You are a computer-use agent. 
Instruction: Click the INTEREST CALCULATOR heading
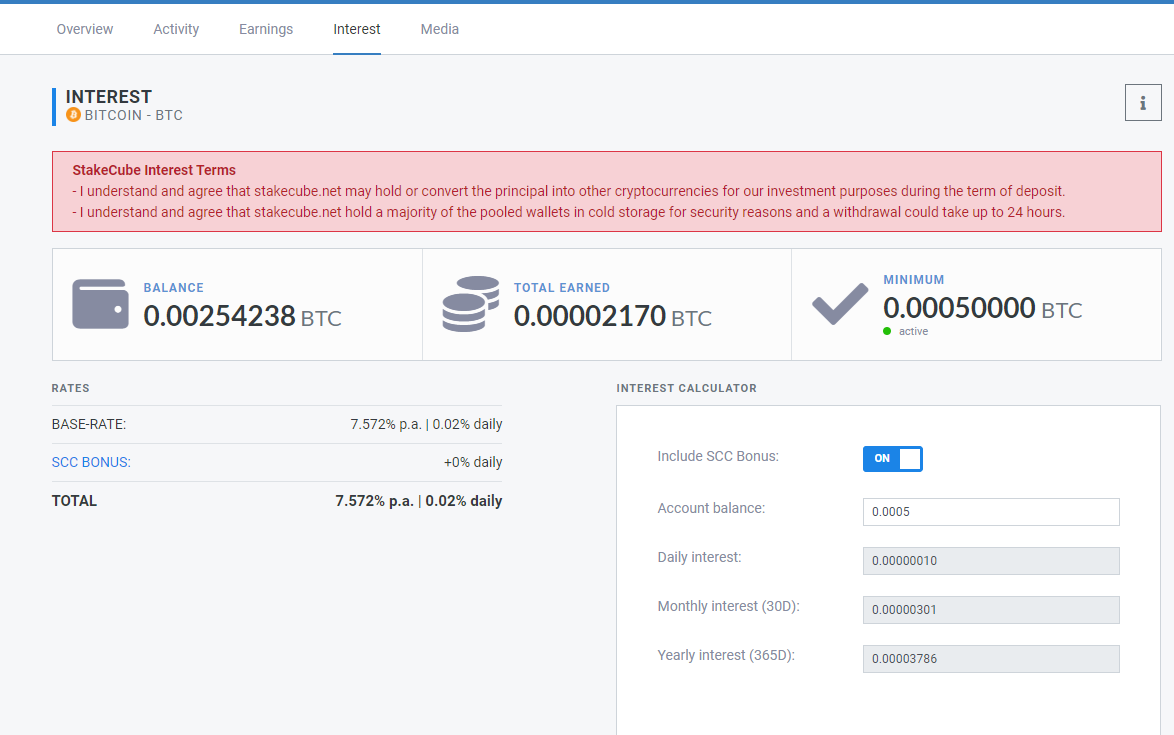(x=687, y=388)
